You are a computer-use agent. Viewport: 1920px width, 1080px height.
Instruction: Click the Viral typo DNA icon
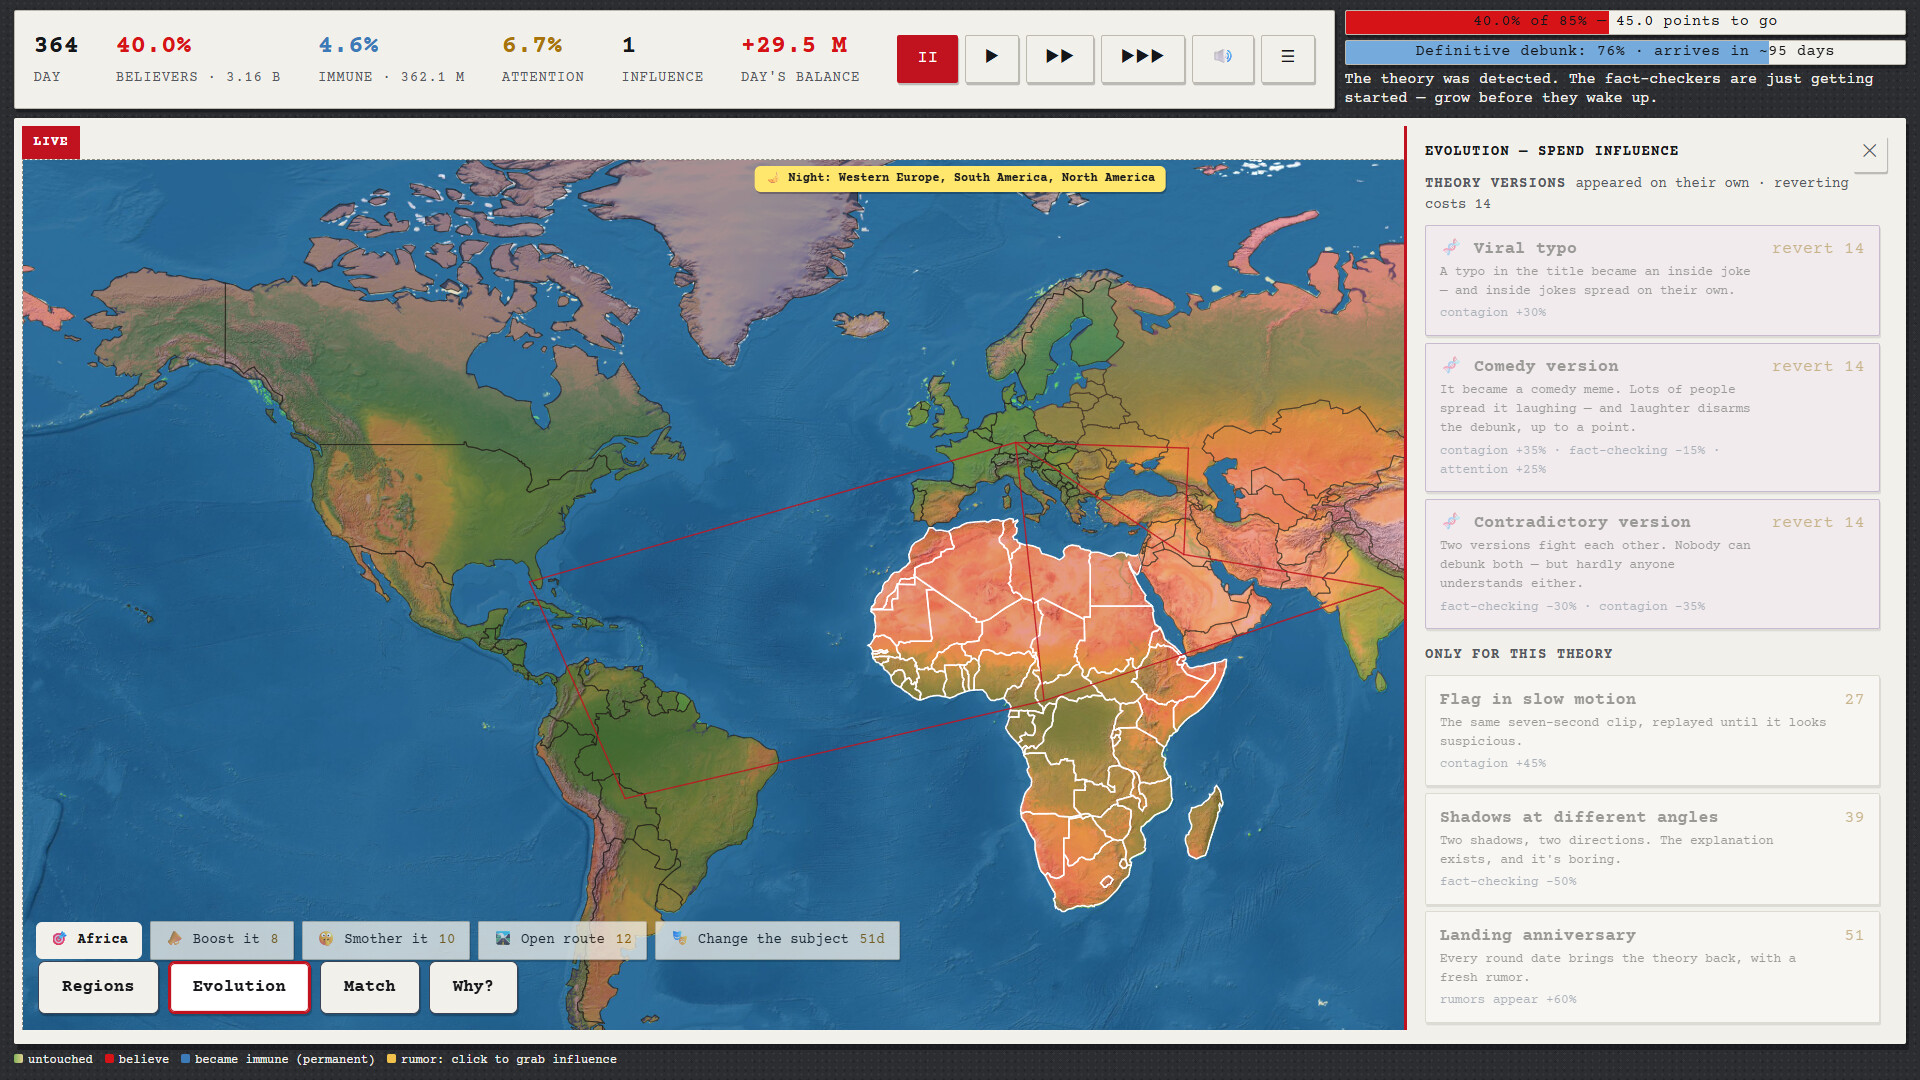(1451, 247)
